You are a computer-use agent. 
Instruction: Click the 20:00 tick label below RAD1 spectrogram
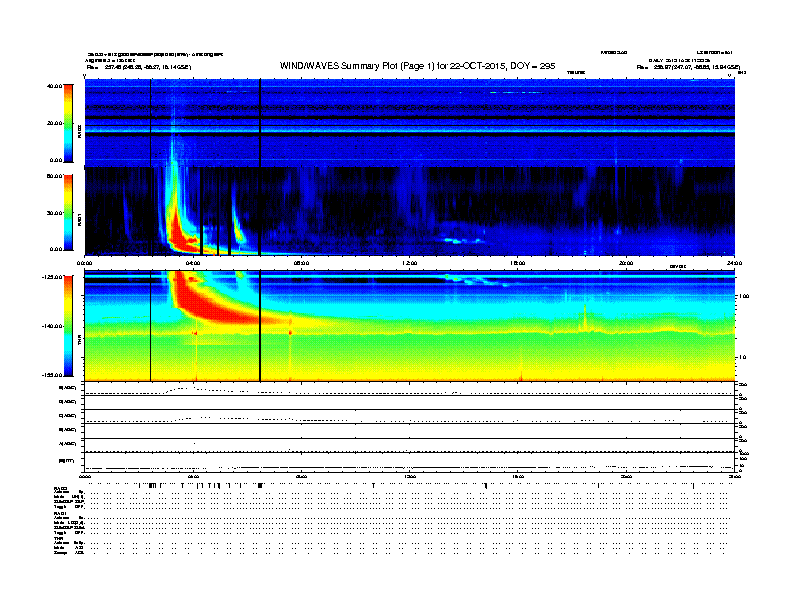(x=626, y=263)
